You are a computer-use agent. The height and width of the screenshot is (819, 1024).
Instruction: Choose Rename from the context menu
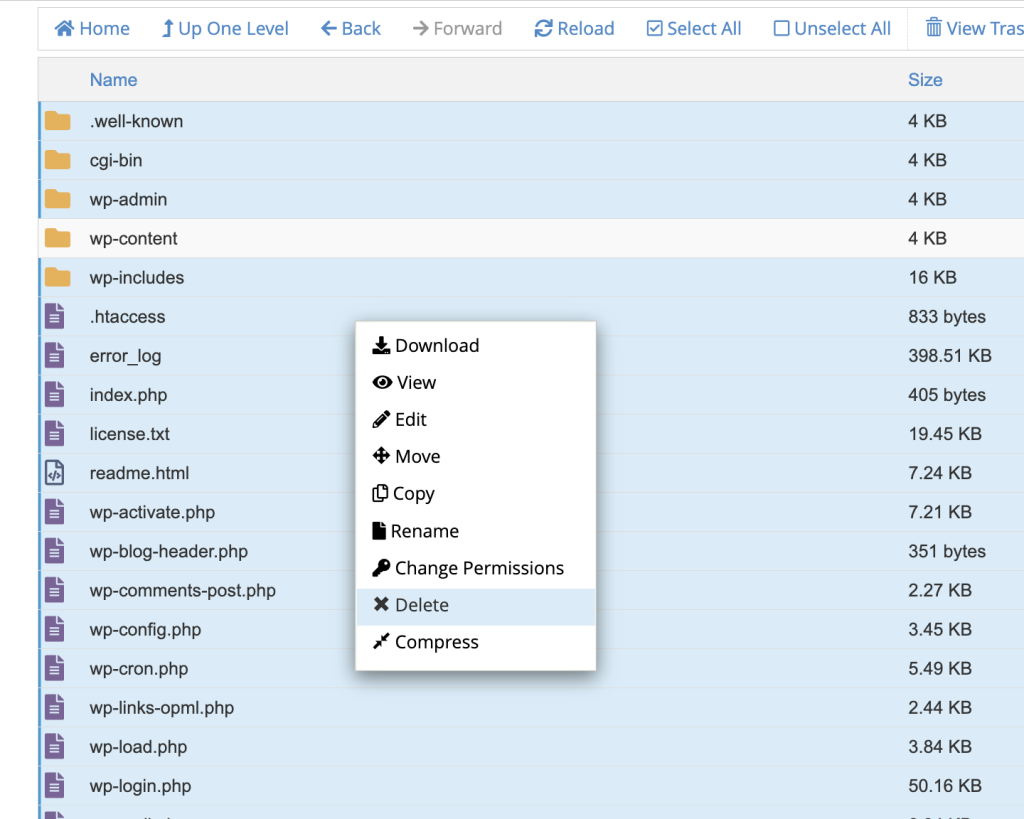pyautogui.click(x=415, y=531)
